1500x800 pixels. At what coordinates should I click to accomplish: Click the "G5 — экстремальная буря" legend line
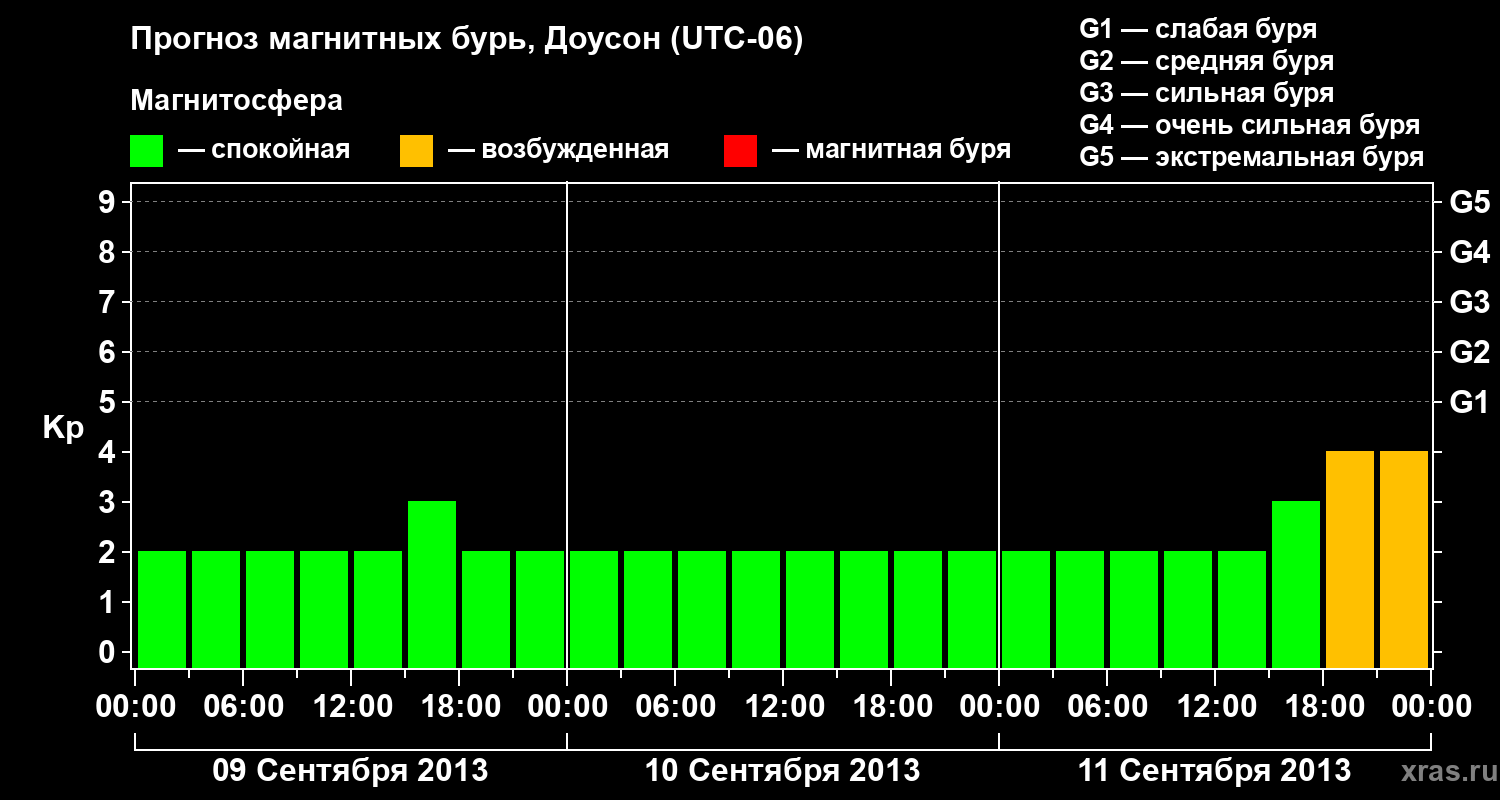1252,157
